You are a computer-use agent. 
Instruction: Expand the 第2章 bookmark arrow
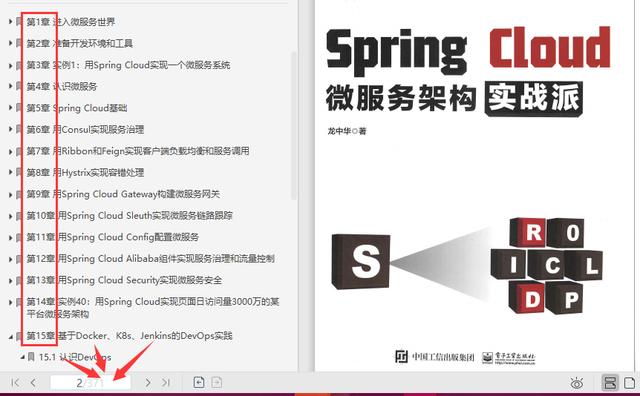tap(11, 43)
